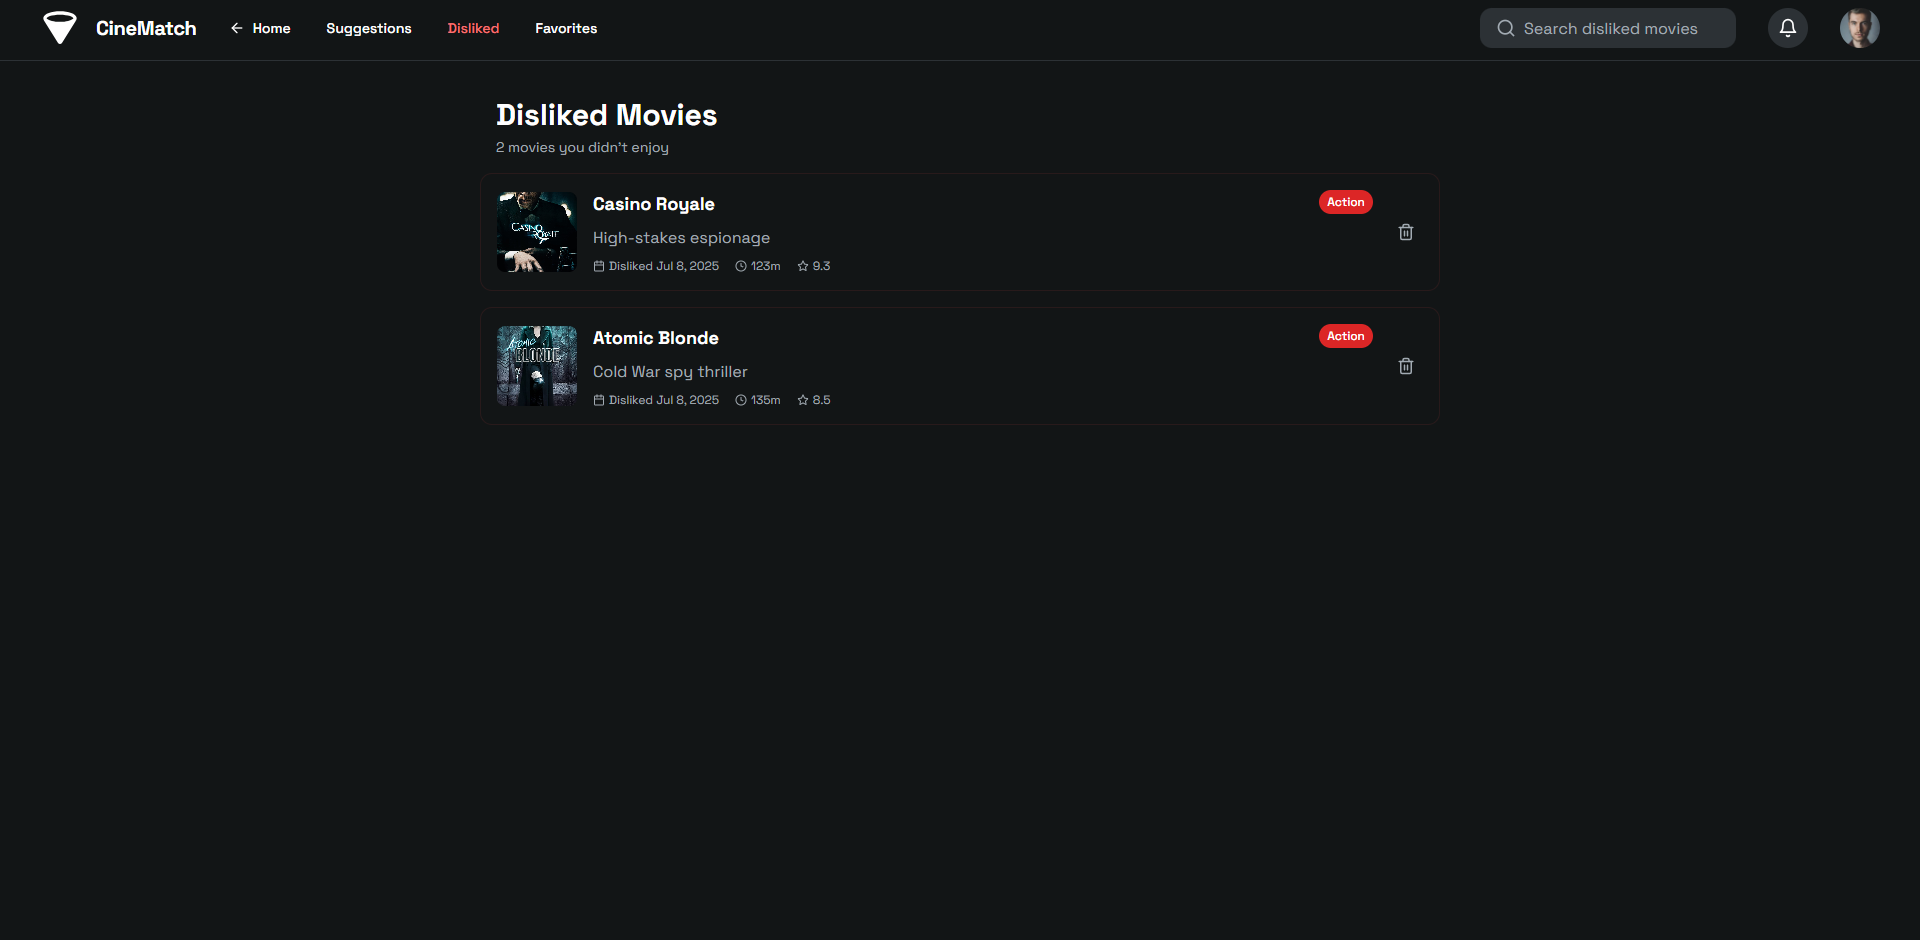The width and height of the screenshot is (1920, 940).
Task: Click the Action badge on Atomic Blonde
Action: coord(1345,335)
